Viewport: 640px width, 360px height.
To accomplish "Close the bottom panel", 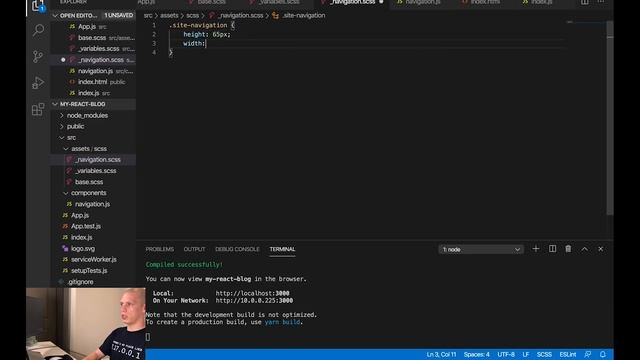I will tap(601, 249).
